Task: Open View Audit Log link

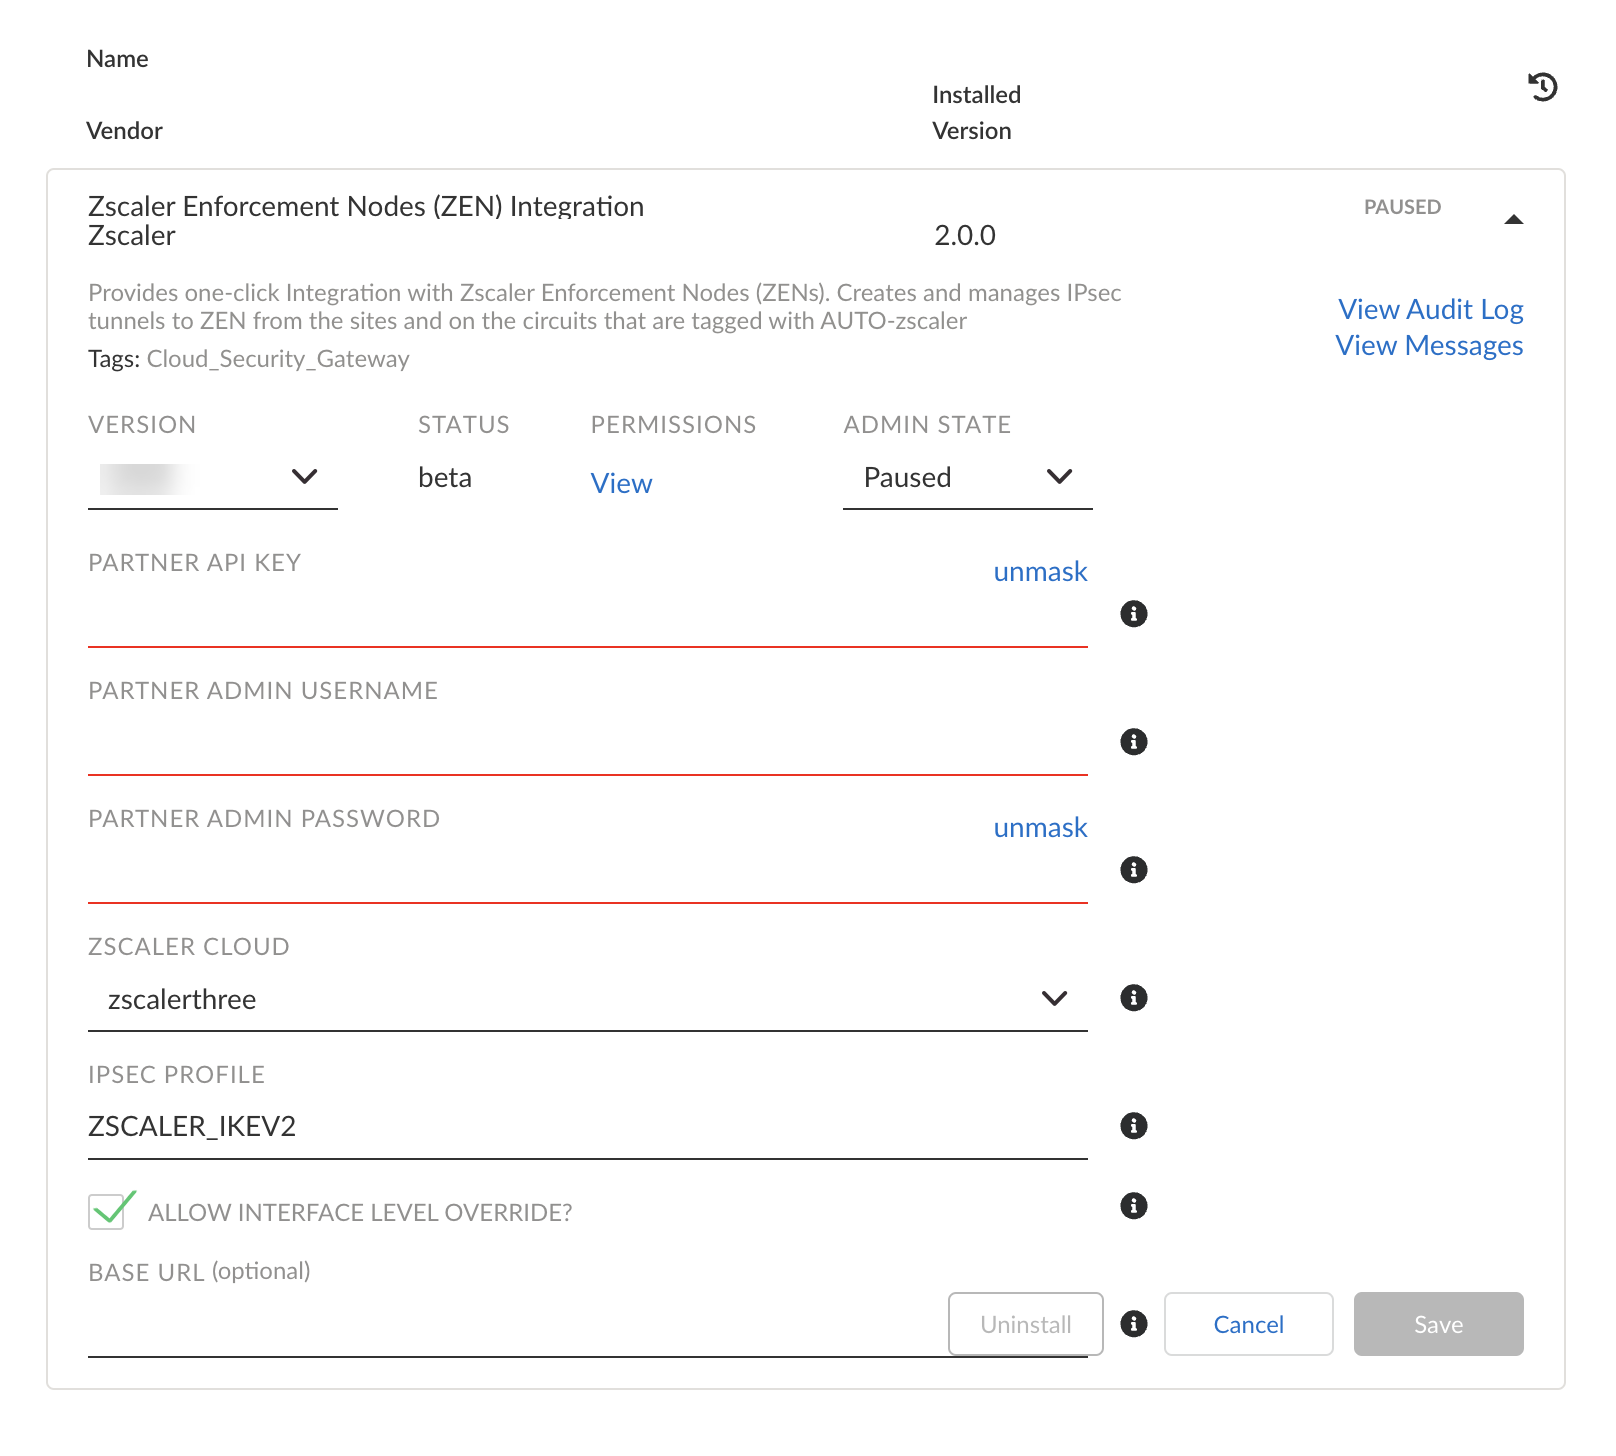Action: pyautogui.click(x=1430, y=310)
